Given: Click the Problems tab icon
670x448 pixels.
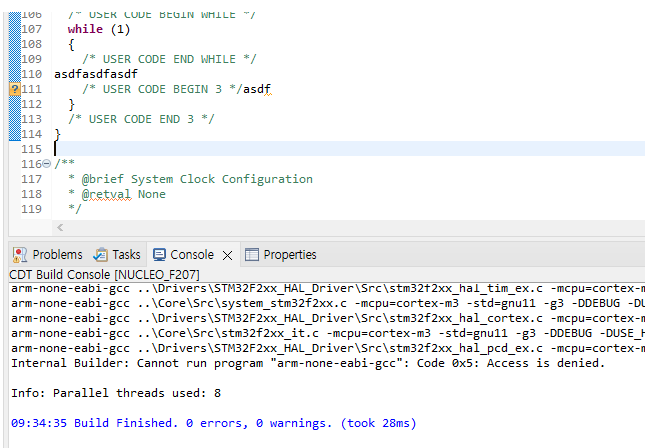Looking at the screenshot, I should point(20,255).
